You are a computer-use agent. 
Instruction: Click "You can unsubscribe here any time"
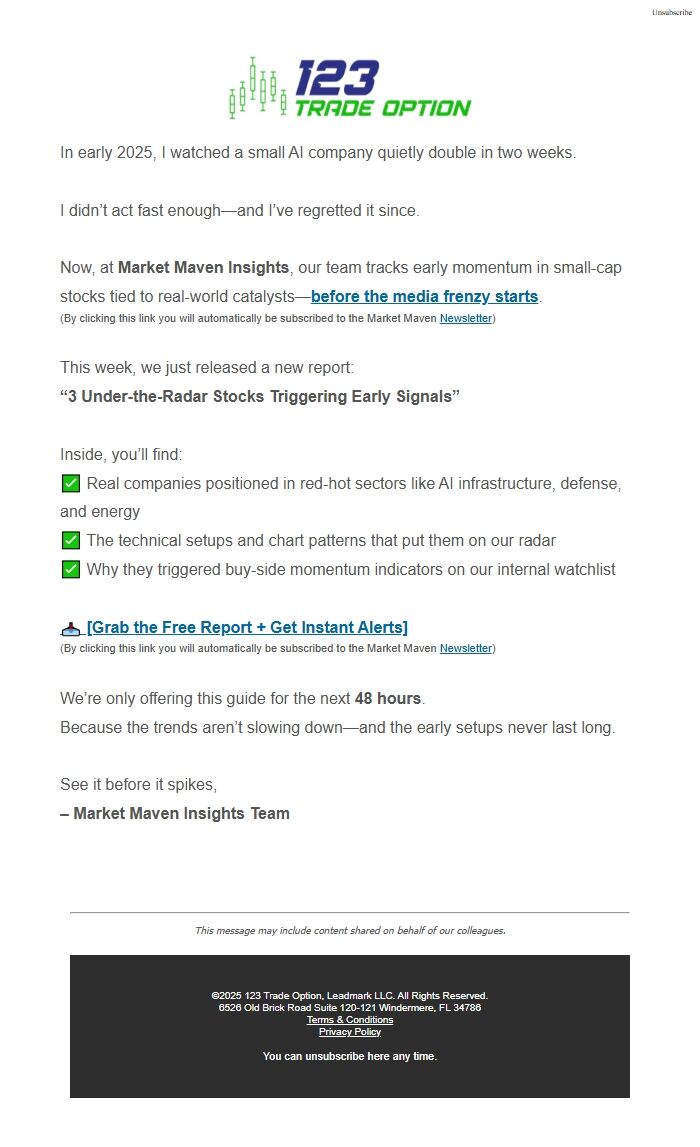(x=350, y=1056)
